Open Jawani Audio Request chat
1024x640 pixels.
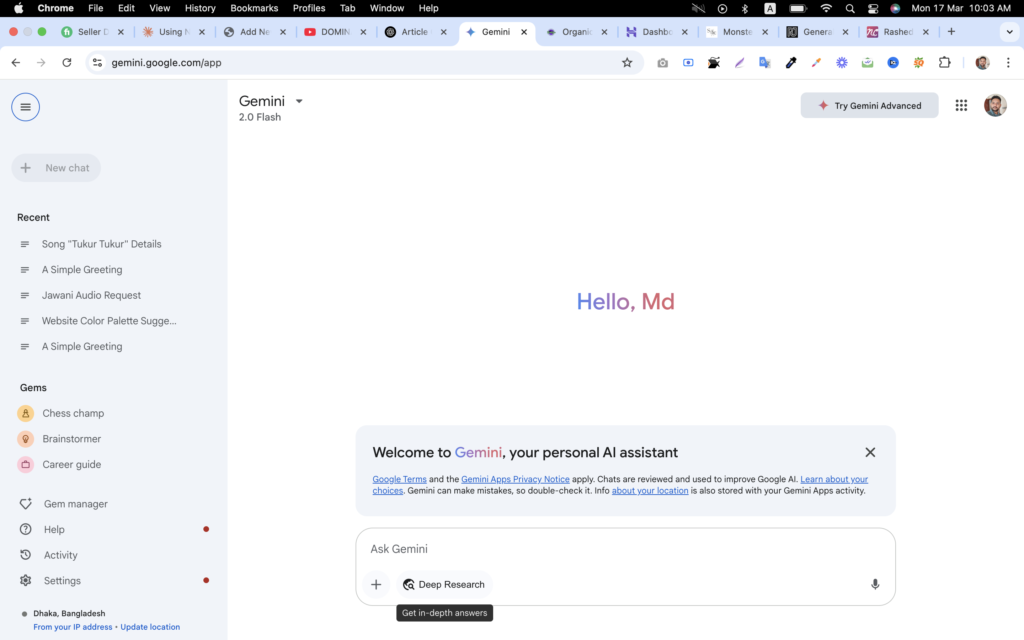[x=91, y=295]
